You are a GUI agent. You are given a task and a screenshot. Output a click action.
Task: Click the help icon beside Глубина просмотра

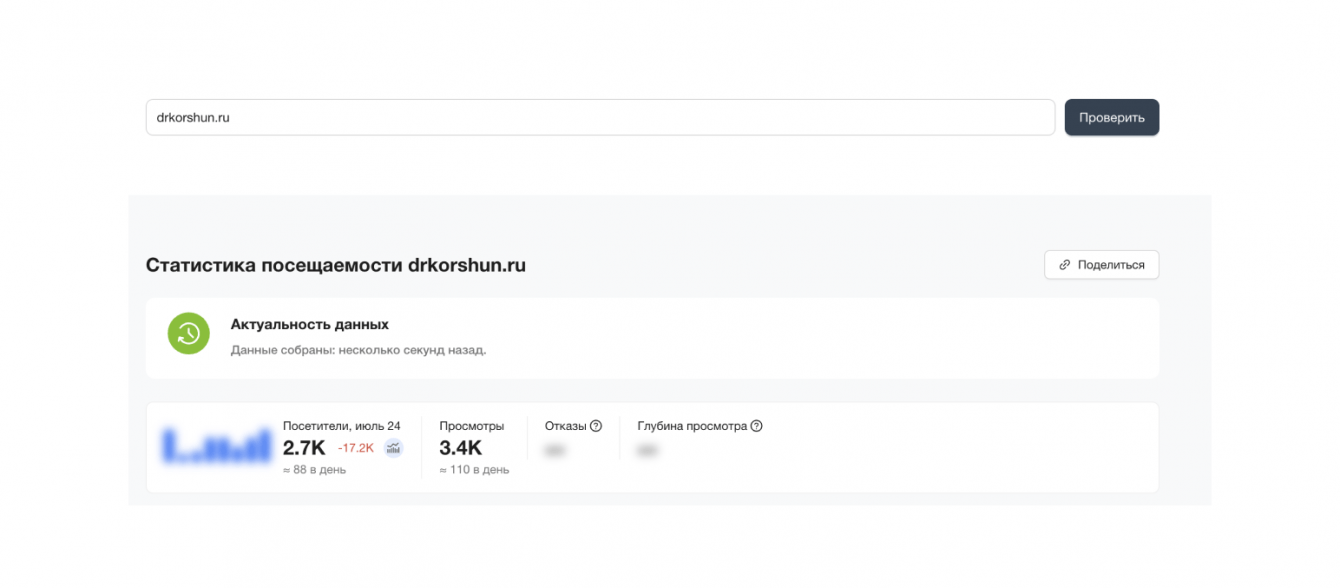click(756, 426)
